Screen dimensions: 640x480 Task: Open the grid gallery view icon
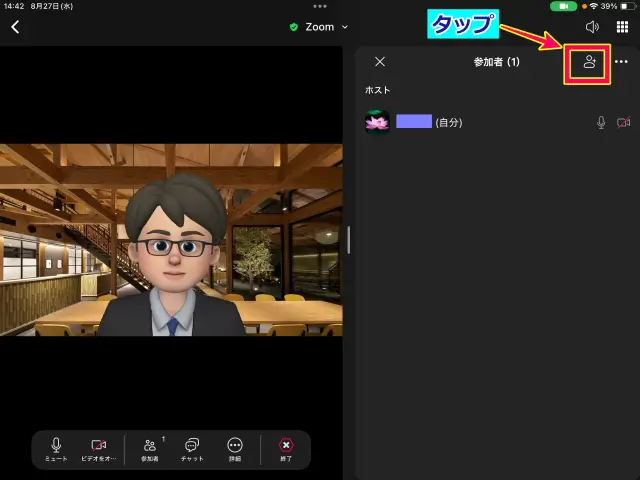pyautogui.click(x=622, y=27)
